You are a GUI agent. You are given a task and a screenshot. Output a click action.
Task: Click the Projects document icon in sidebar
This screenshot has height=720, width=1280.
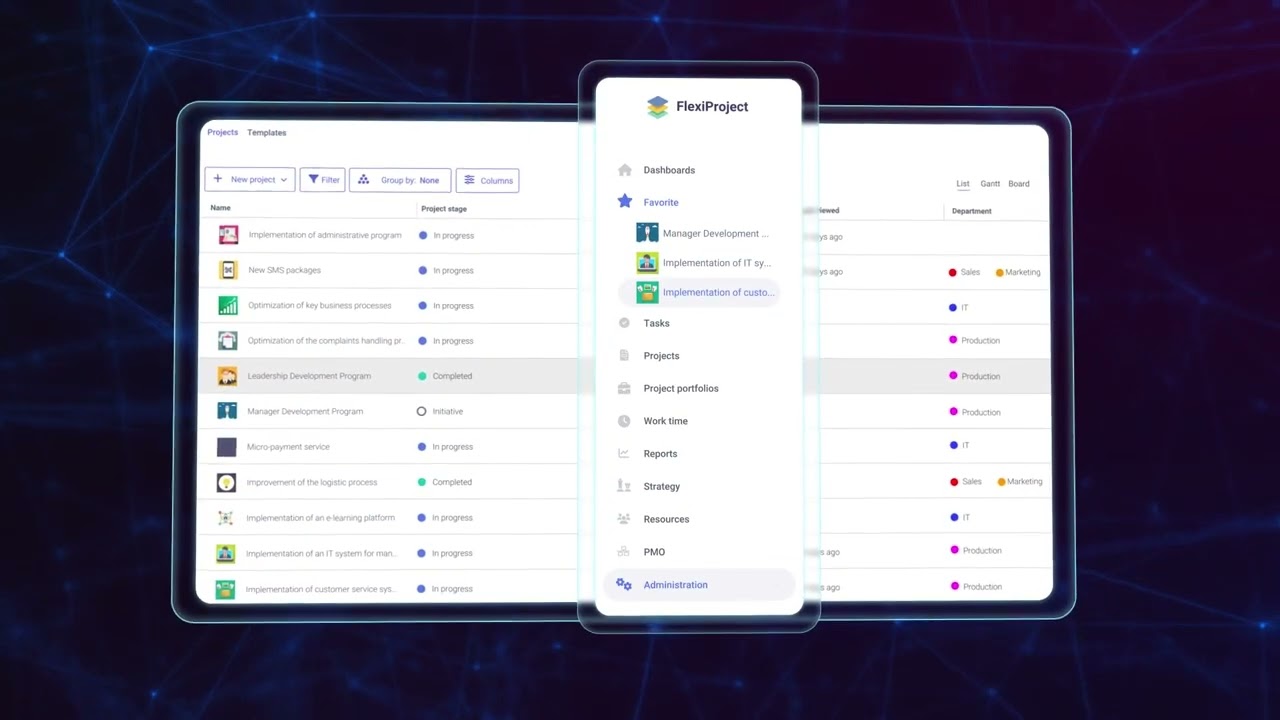point(624,356)
